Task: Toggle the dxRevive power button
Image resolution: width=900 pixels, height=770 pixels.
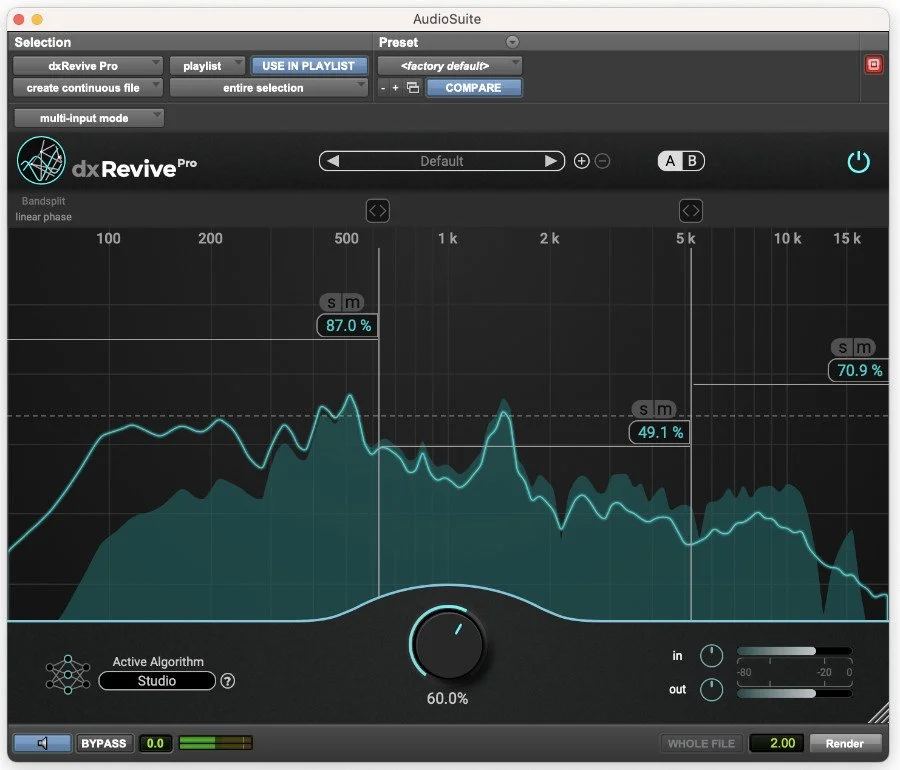Action: [x=858, y=162]
